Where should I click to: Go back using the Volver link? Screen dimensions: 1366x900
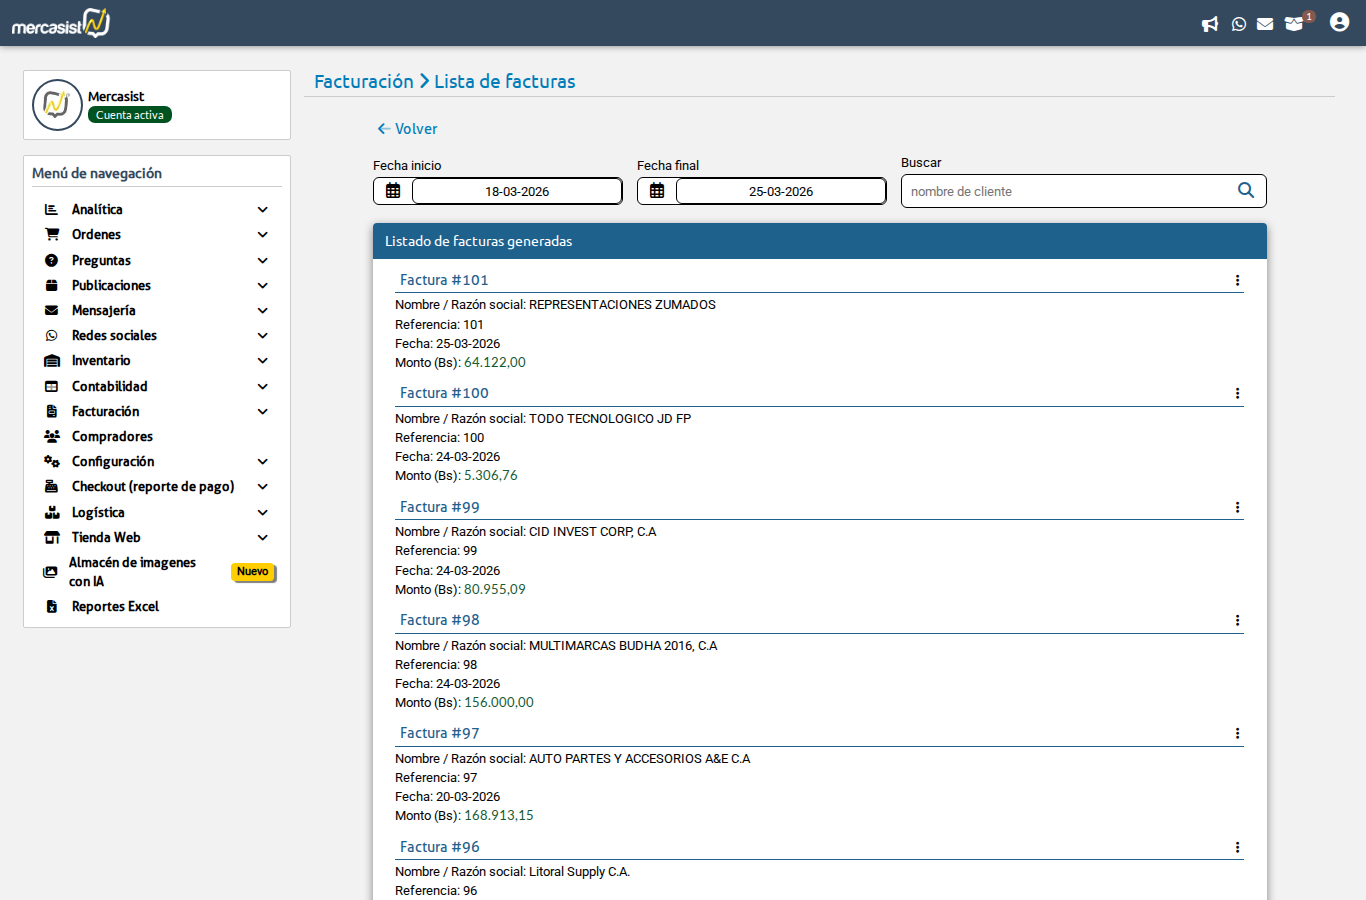(407, 129)
